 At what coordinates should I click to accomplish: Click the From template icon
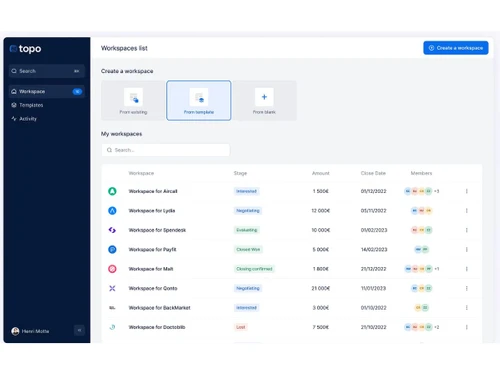pos(199,97)
